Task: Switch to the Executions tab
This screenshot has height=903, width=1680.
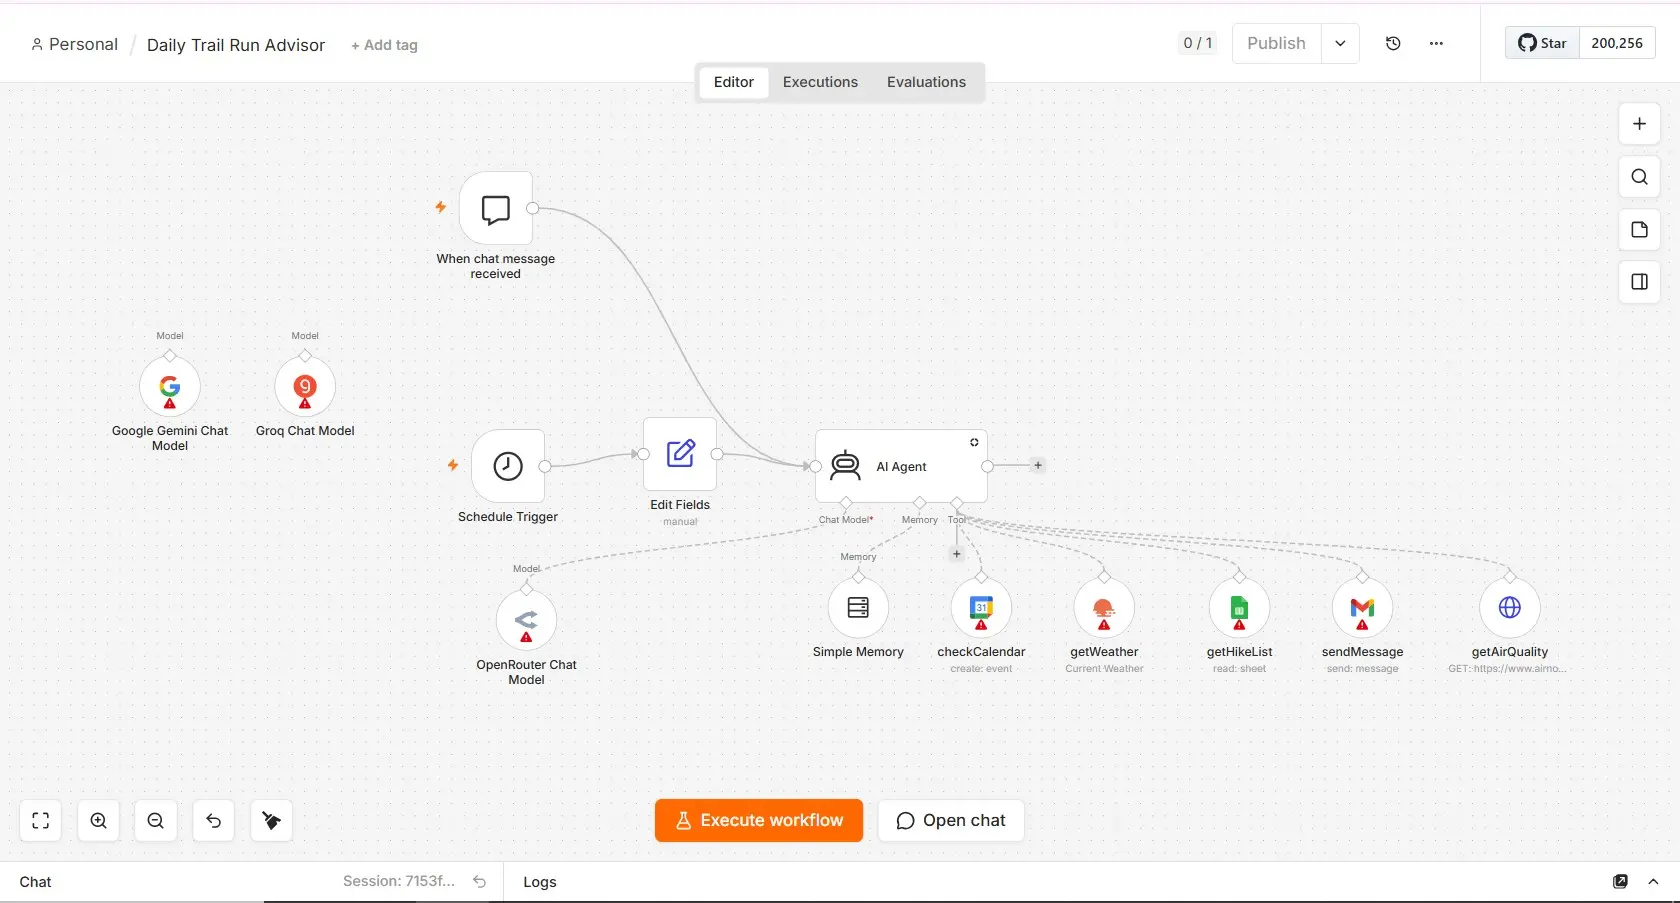Action: (820, 82)
